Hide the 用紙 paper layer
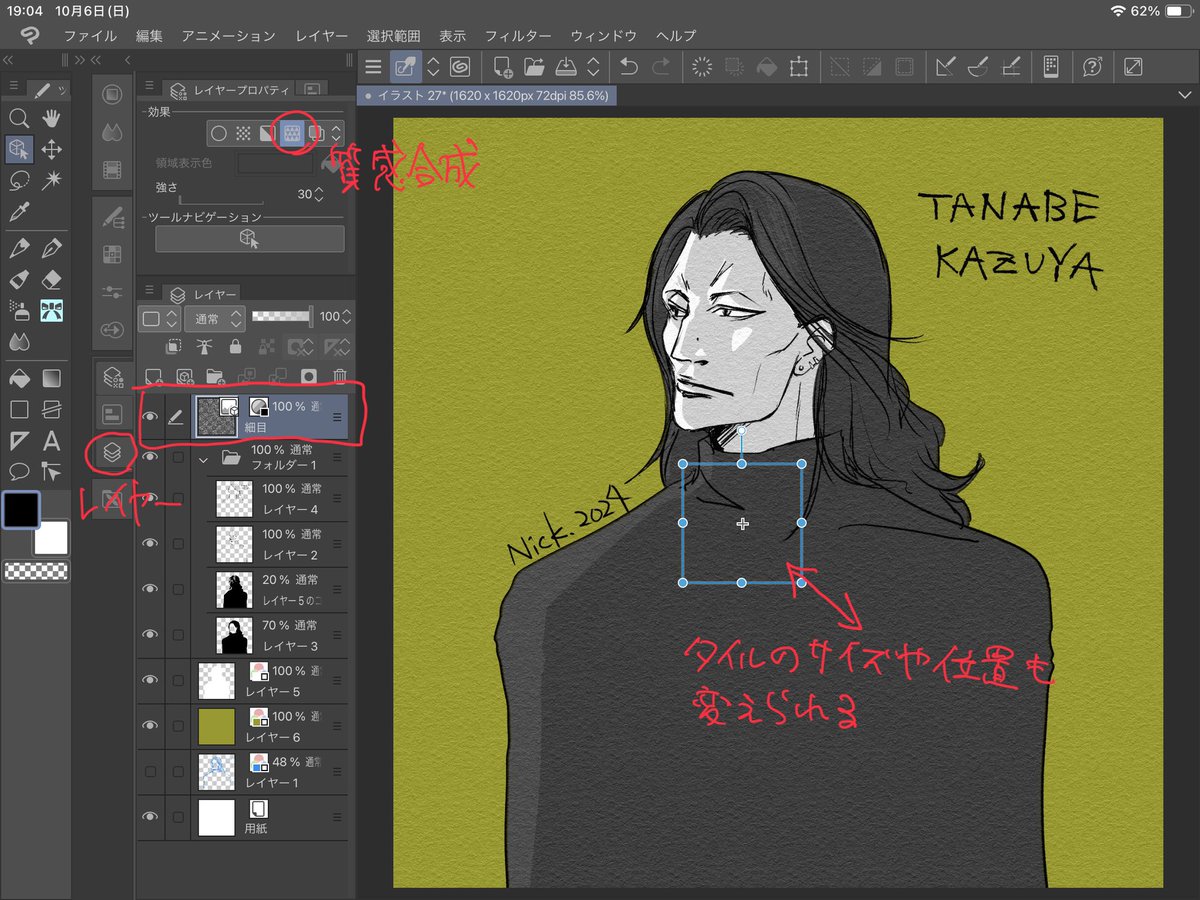 [x=150, y=817]
